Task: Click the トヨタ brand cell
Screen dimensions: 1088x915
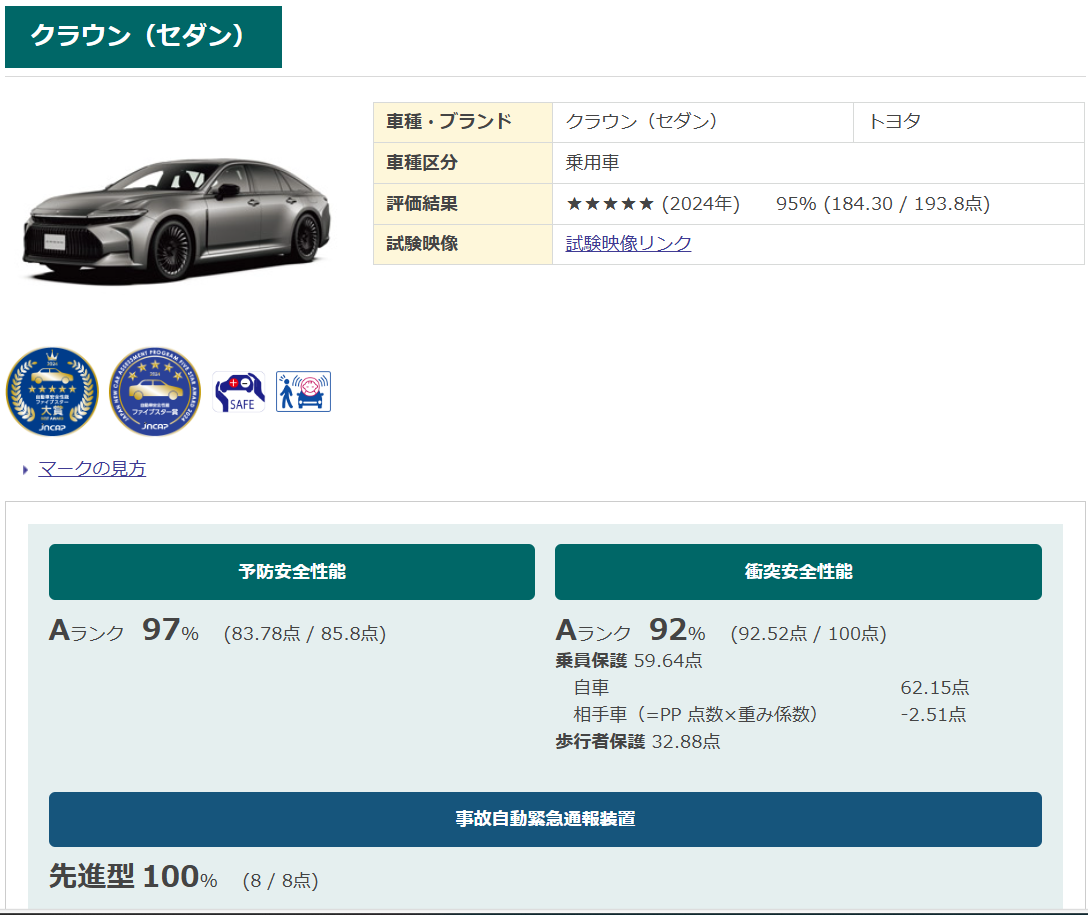Action: (969, 122)
